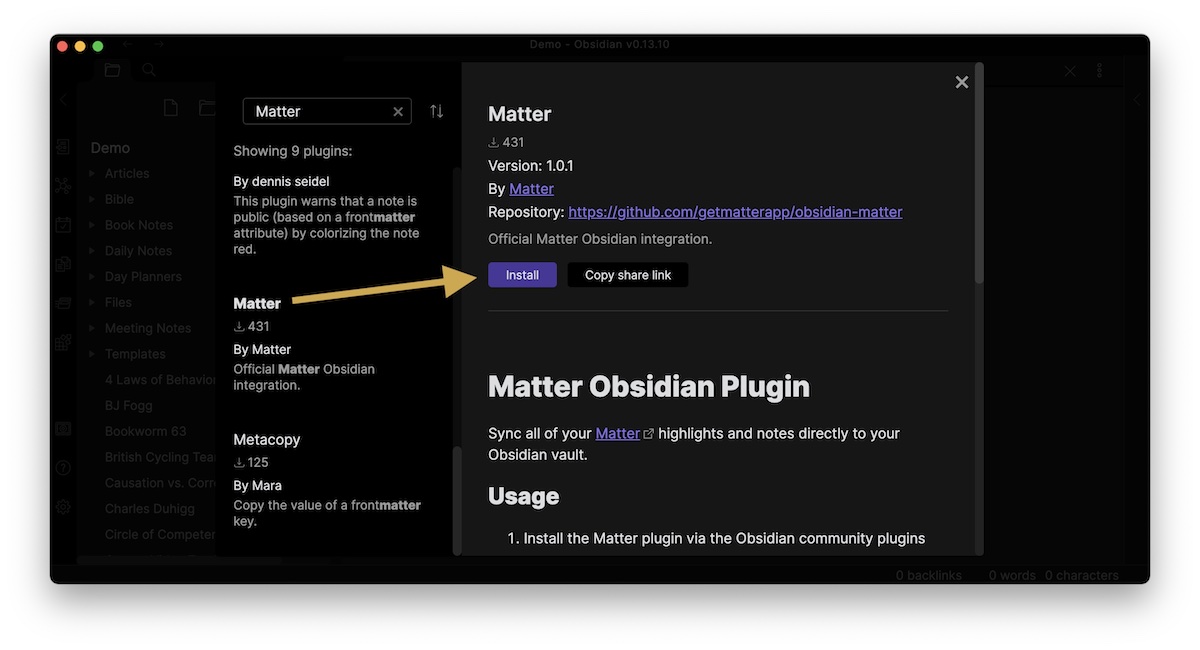1200x650 pixels.
Task: Open the 4 Laws of Behavior note
Action: click(160, 380)
